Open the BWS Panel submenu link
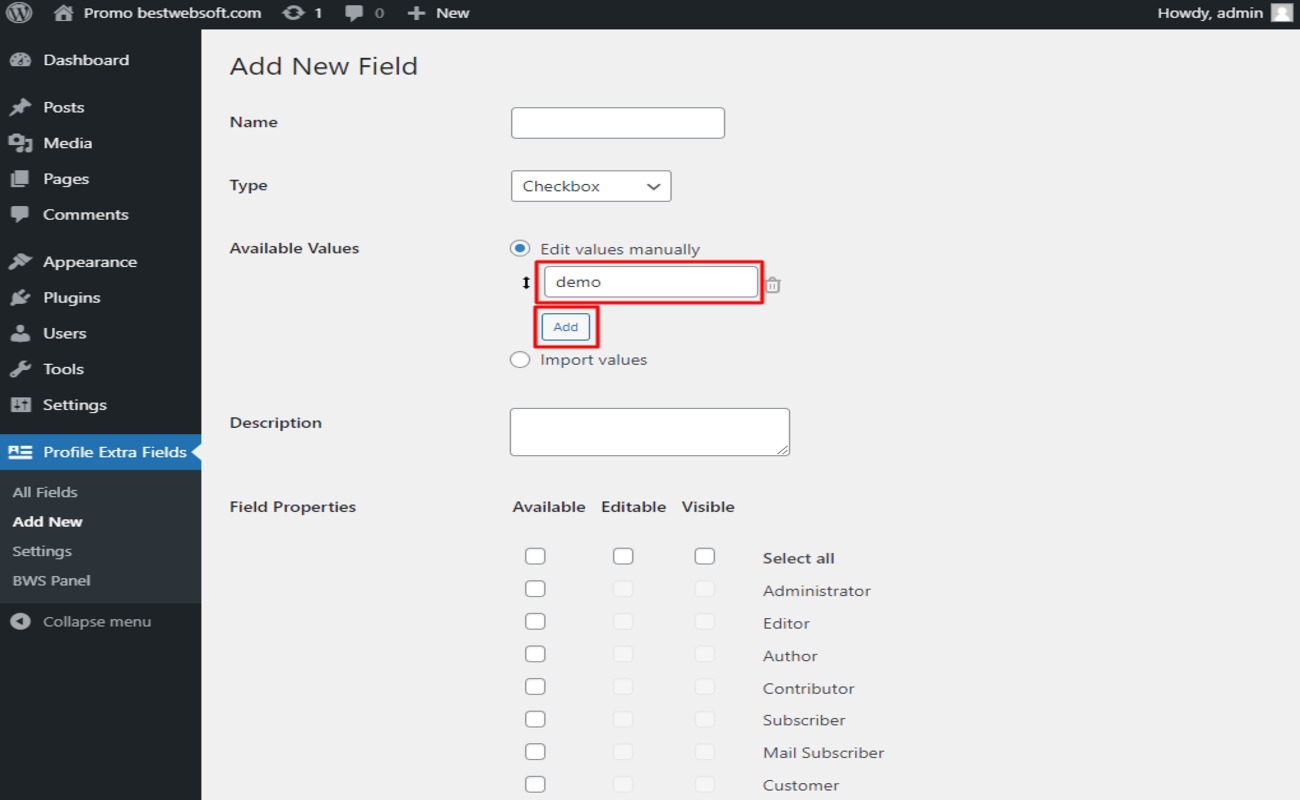The width and height of the screenshot is (1300, 800). coord(51,580)
